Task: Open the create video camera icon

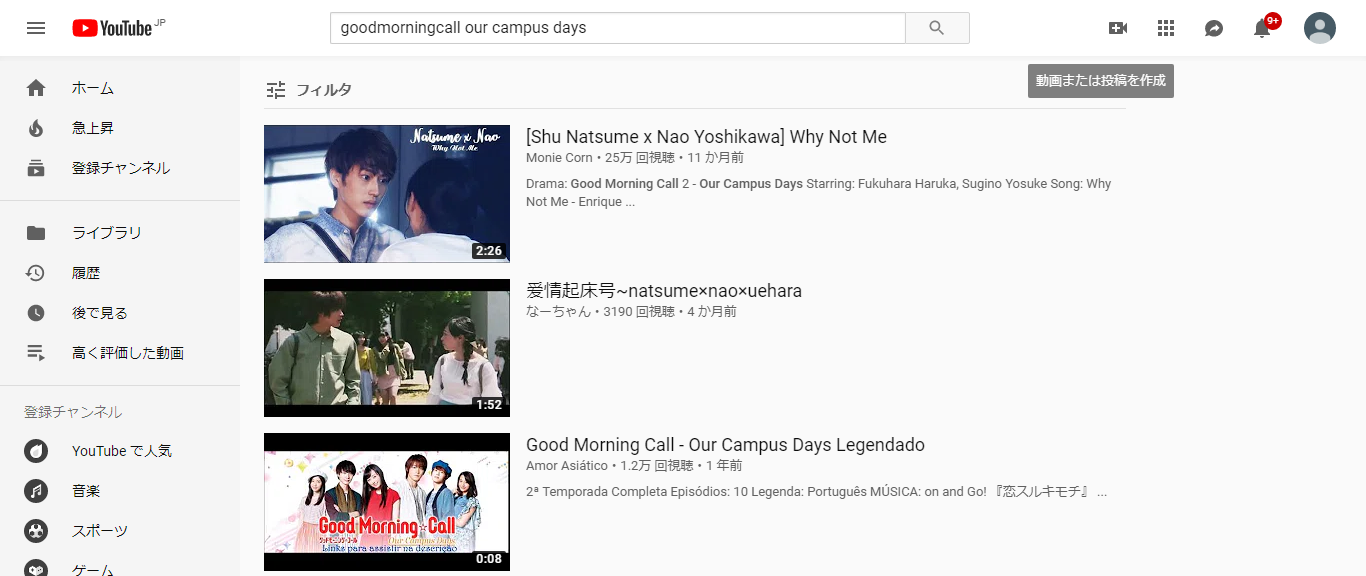Action: (1118, 28)
